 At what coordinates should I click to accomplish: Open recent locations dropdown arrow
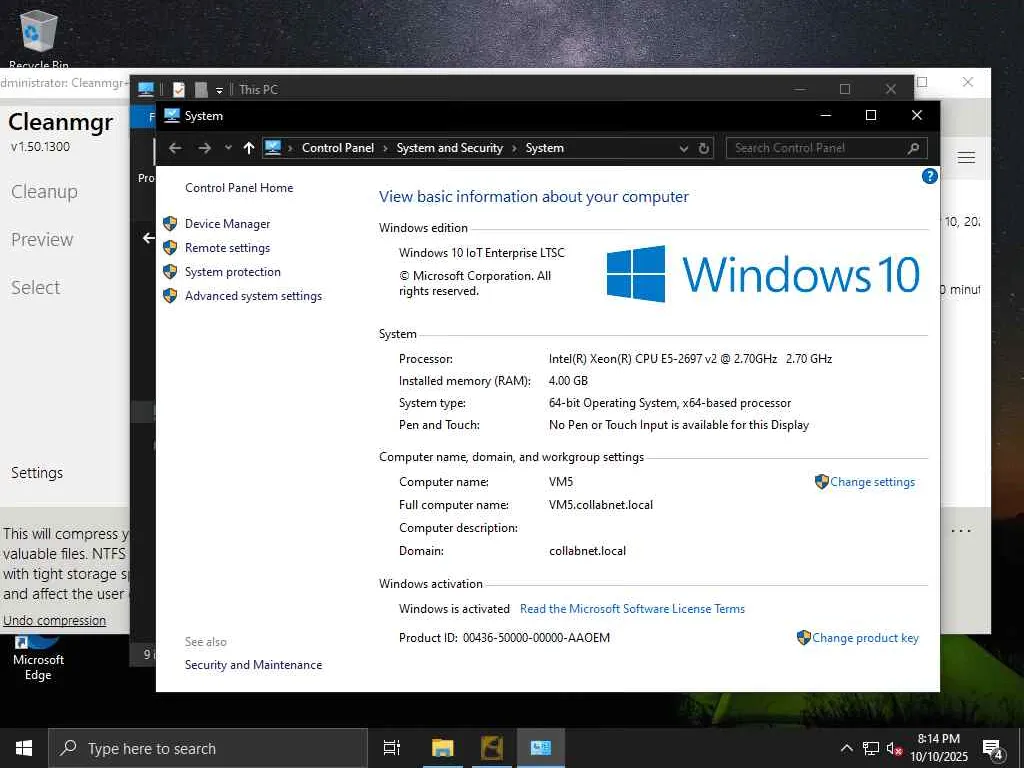(x=228, y=148)
